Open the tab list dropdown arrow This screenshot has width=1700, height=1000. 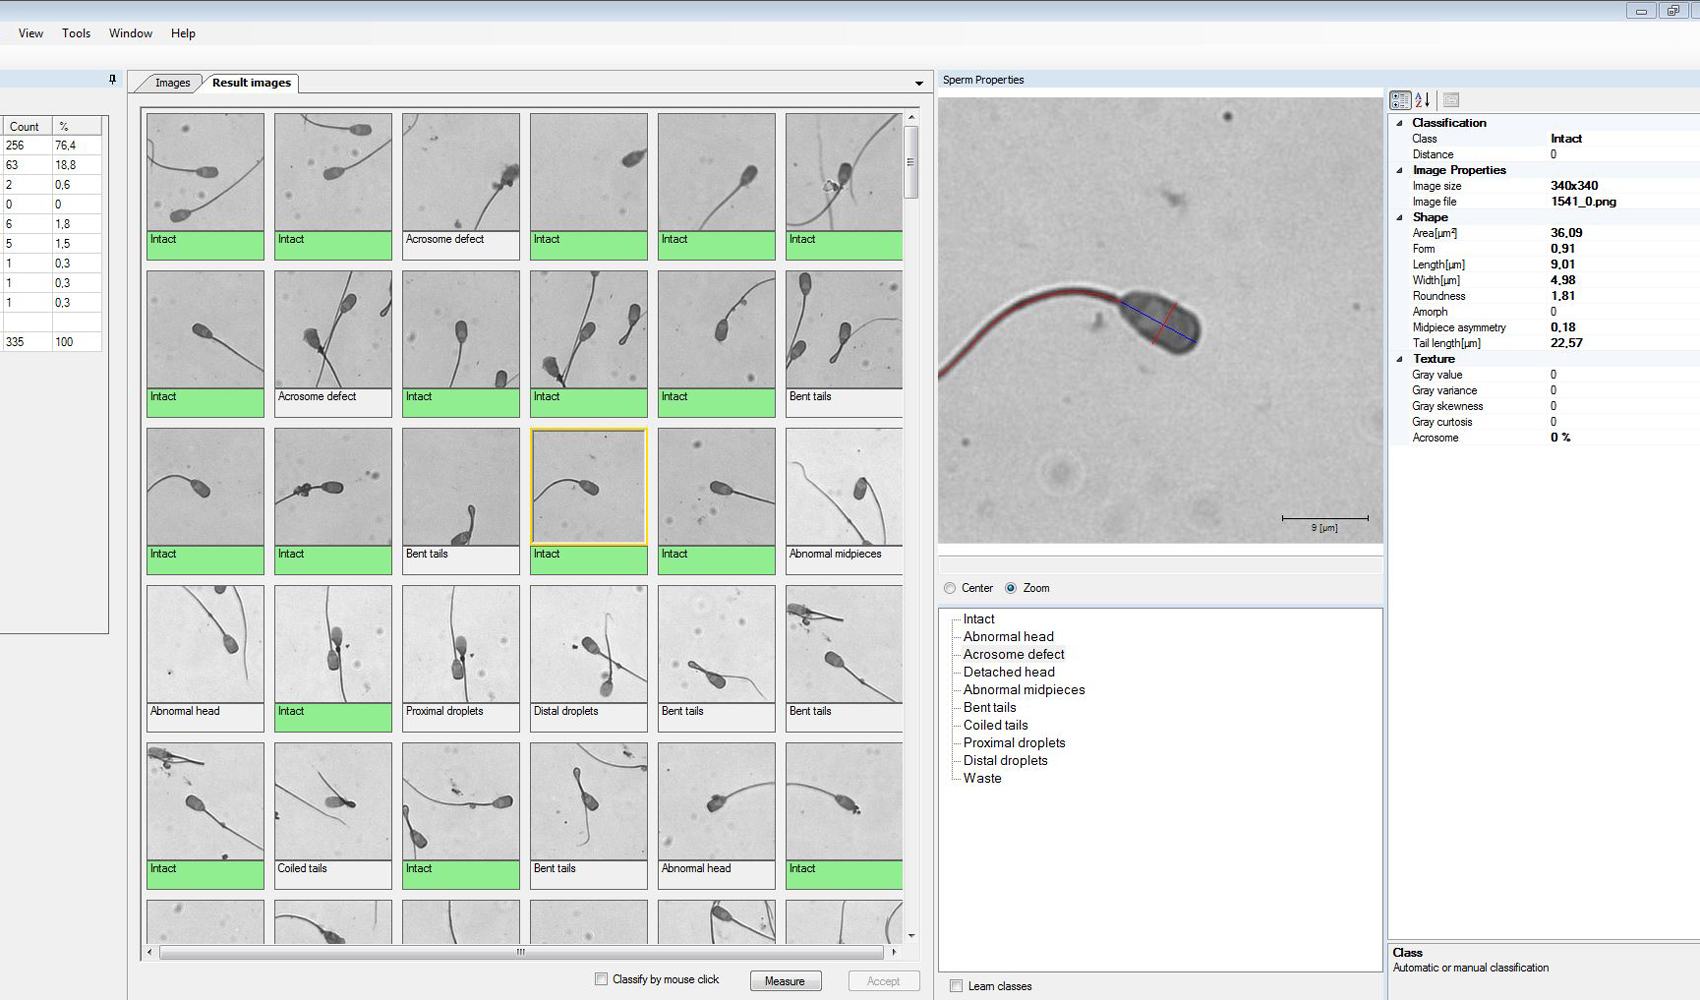(919, 83)
